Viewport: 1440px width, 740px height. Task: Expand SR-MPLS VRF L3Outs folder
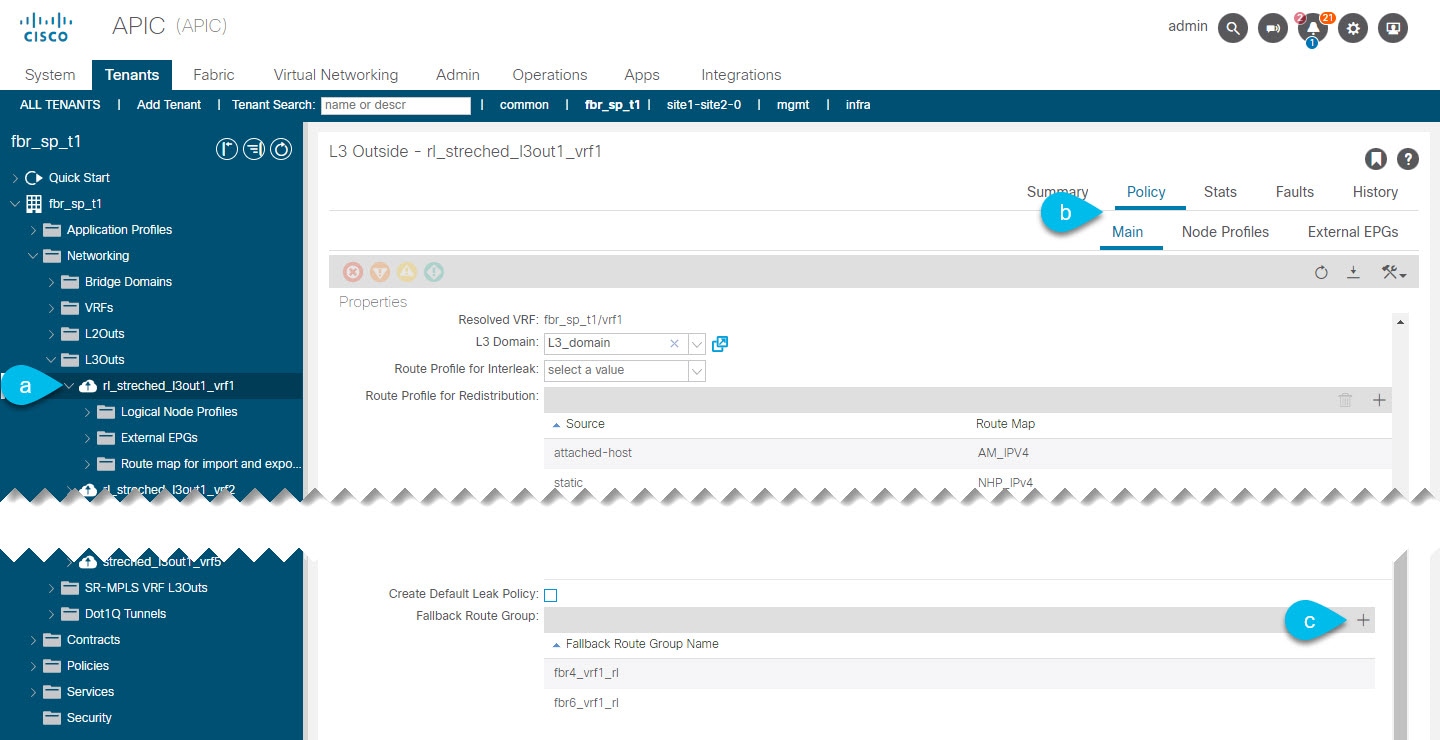click(51, 588)
